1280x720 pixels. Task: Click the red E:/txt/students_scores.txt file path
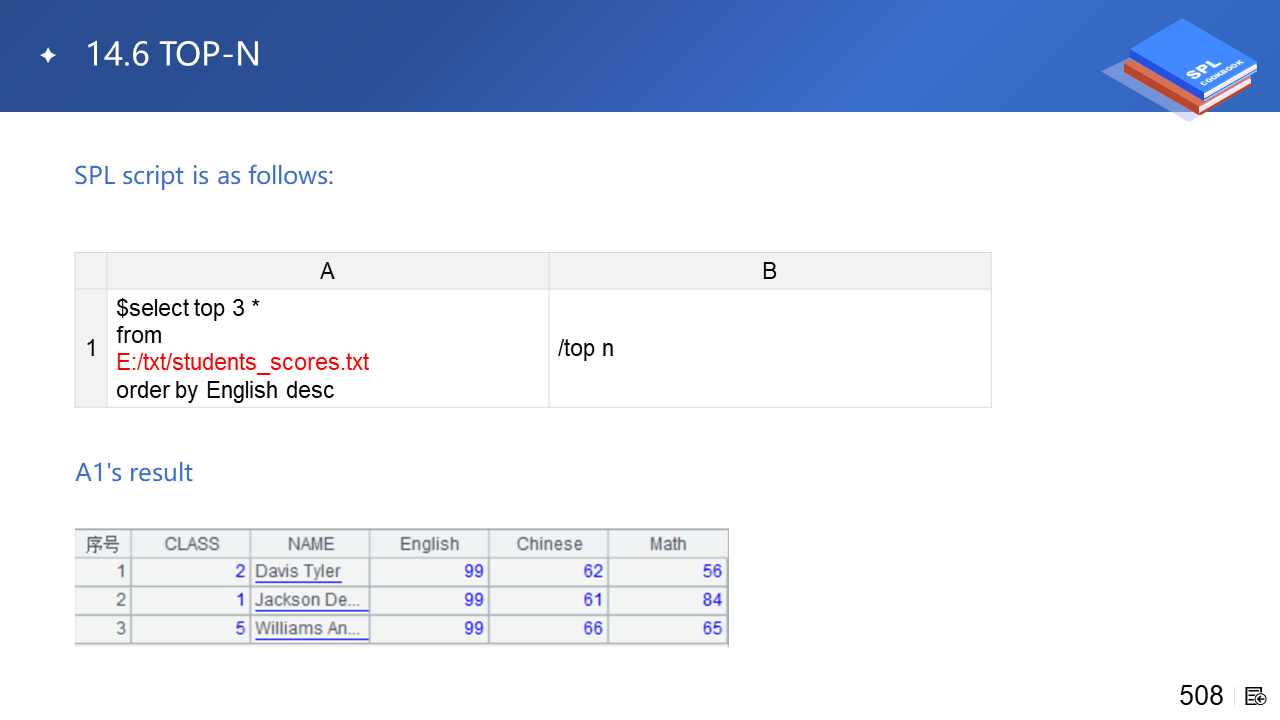(242, 362)
